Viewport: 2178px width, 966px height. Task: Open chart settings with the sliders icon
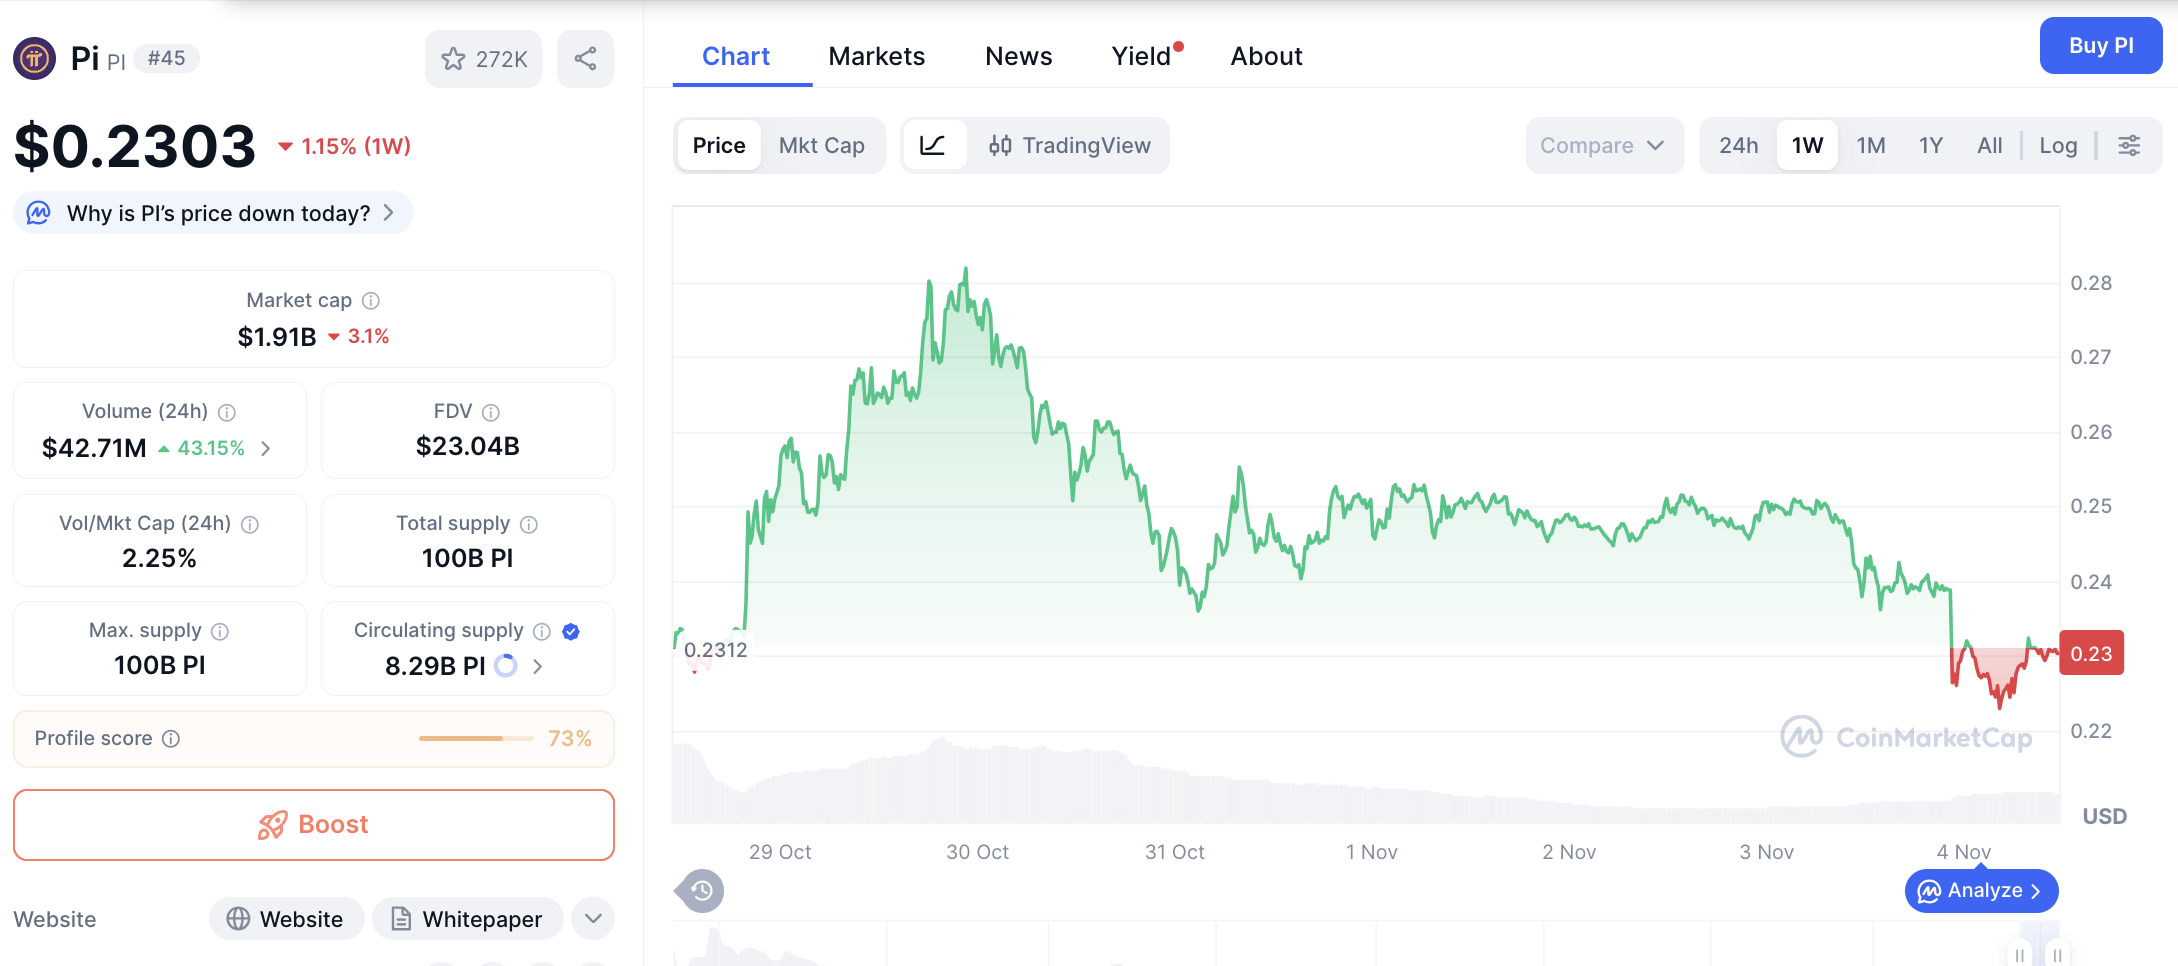[2129, 145]
